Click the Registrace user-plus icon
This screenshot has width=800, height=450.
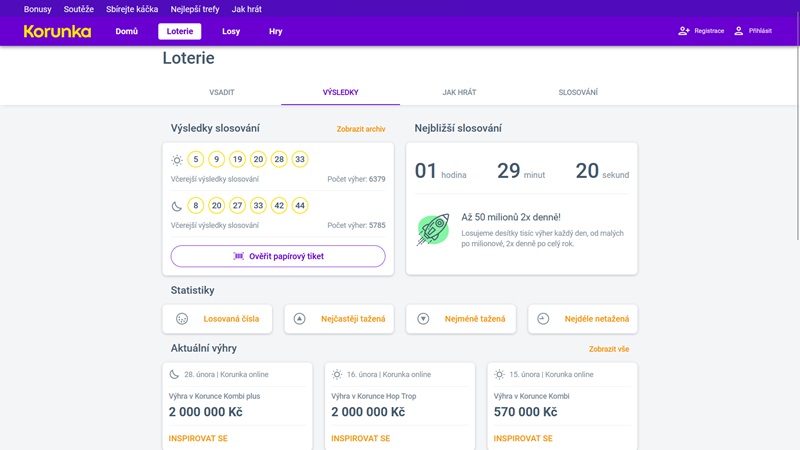[684, 31]
